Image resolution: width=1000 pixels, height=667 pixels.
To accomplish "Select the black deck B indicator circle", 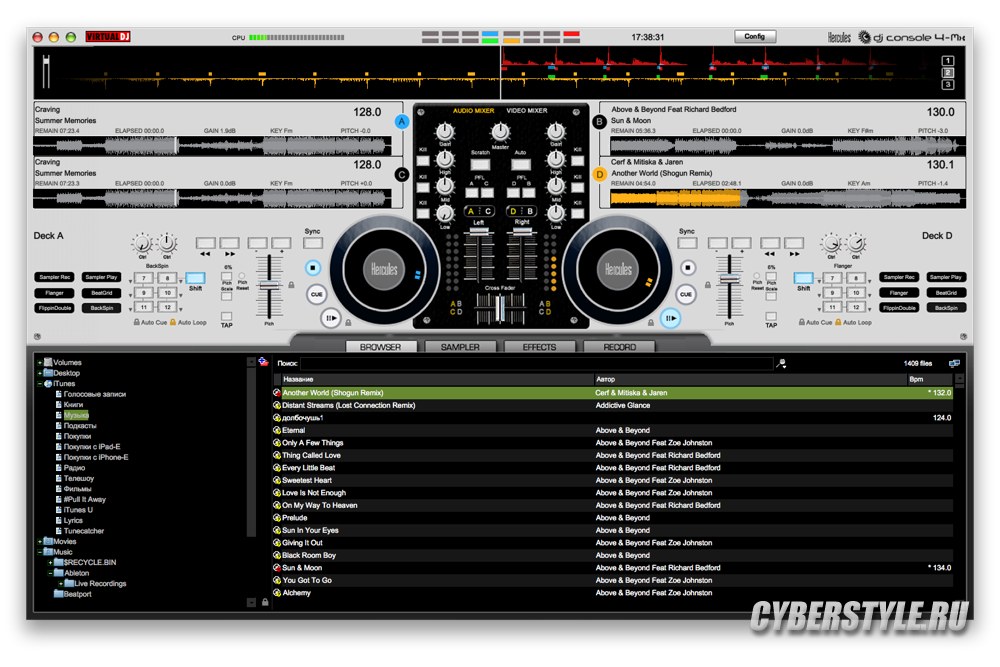I will (599, 121).
